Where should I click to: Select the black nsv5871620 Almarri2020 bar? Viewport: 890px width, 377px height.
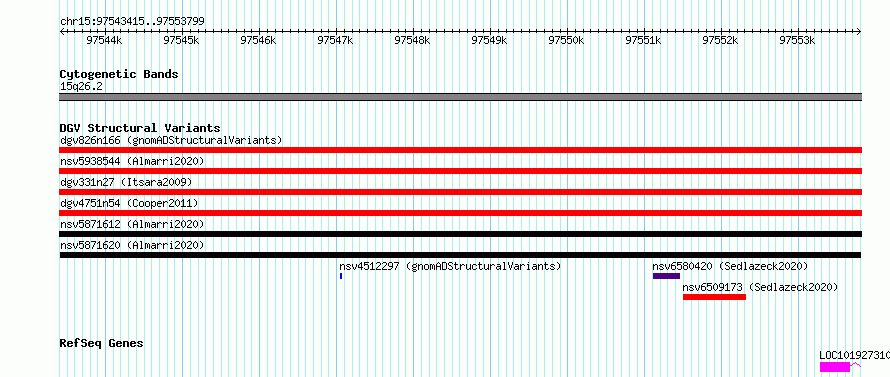click(460, 255)
